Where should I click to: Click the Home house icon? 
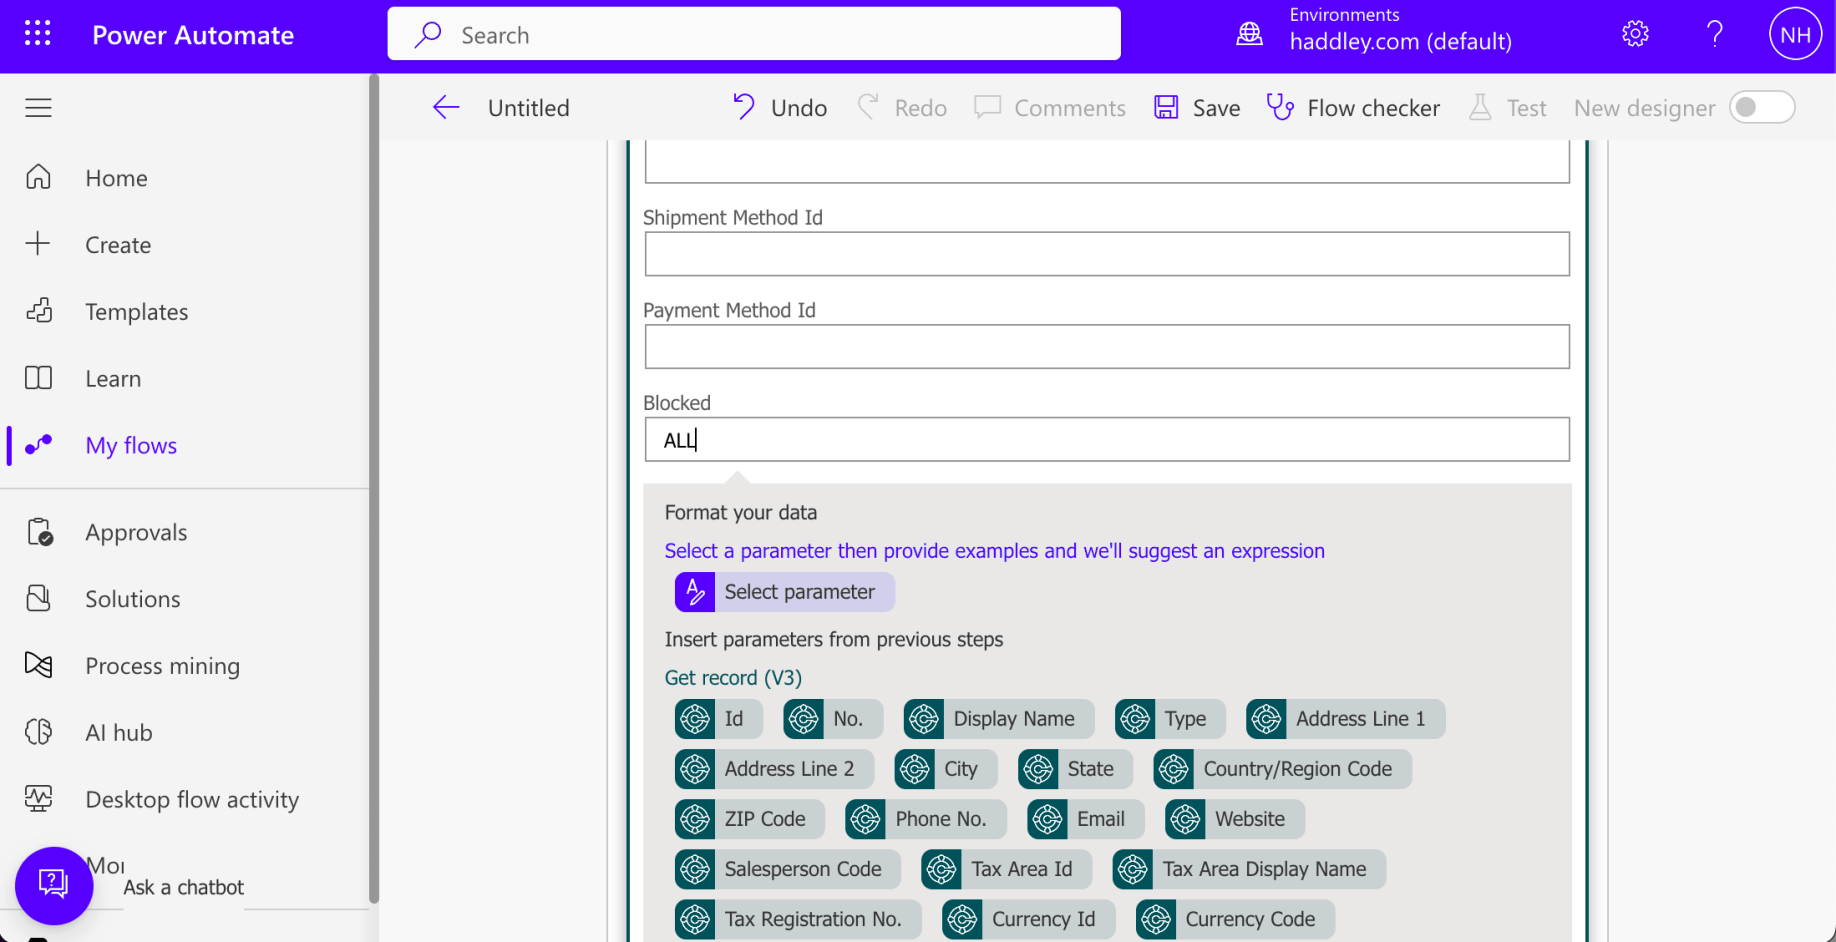click(38, 177)
